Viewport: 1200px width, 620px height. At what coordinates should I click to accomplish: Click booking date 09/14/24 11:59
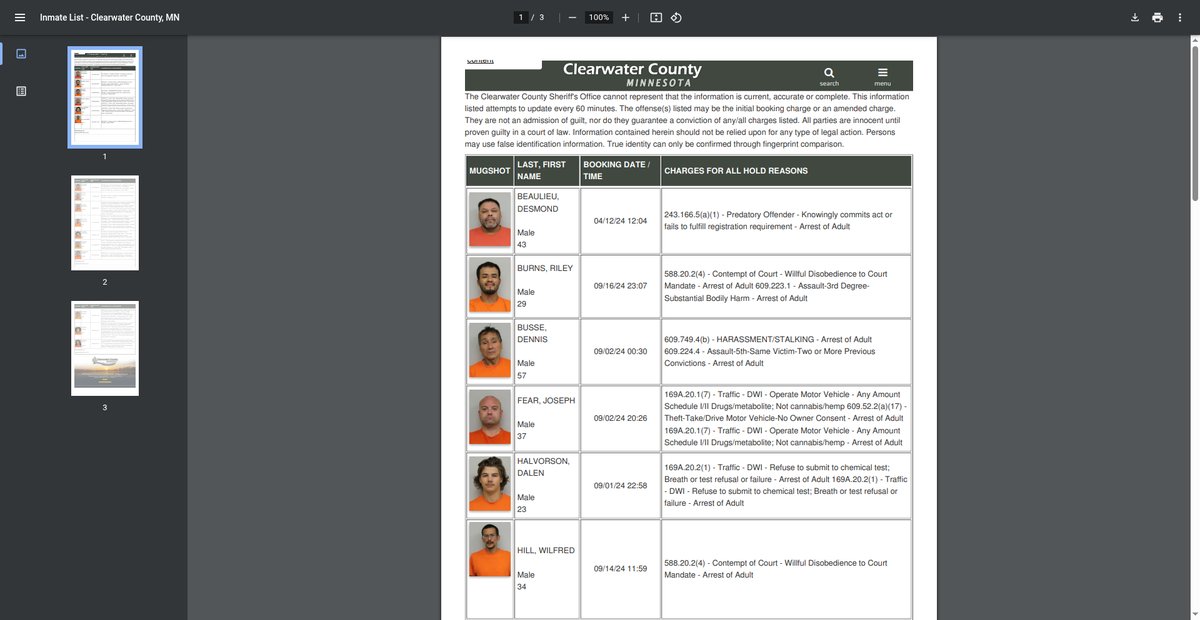(620, 568)
